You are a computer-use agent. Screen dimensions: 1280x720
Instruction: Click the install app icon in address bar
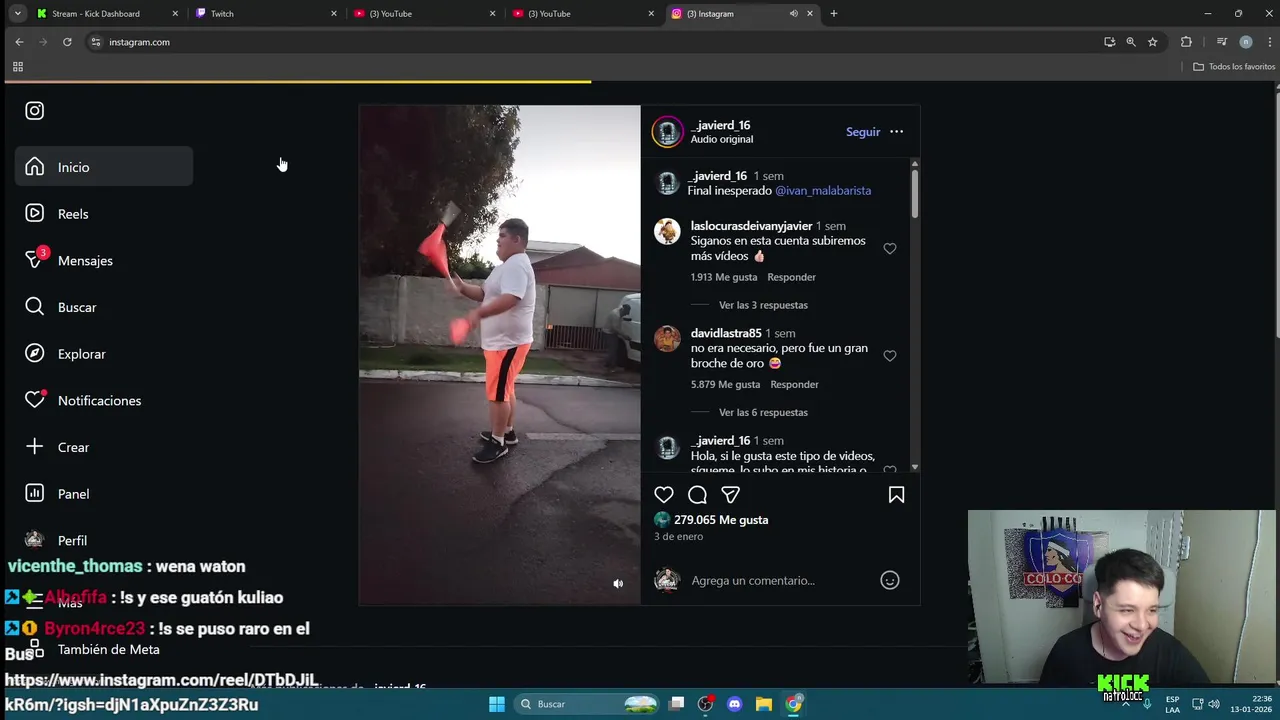tap(1109, 42)
